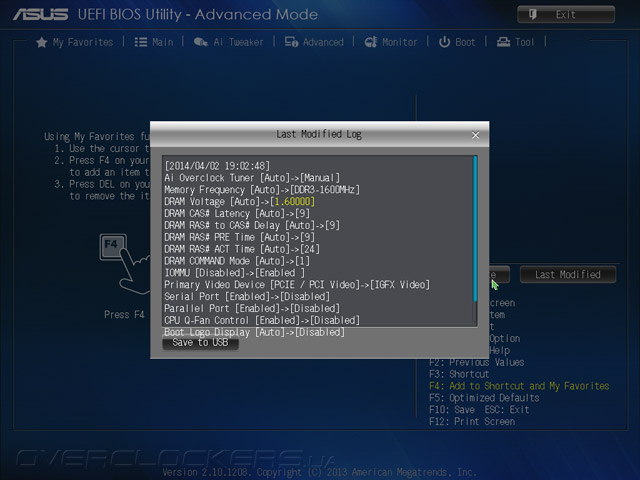Click the Last Modified Log title bar
640x480 pixels.
coord(319,134)
